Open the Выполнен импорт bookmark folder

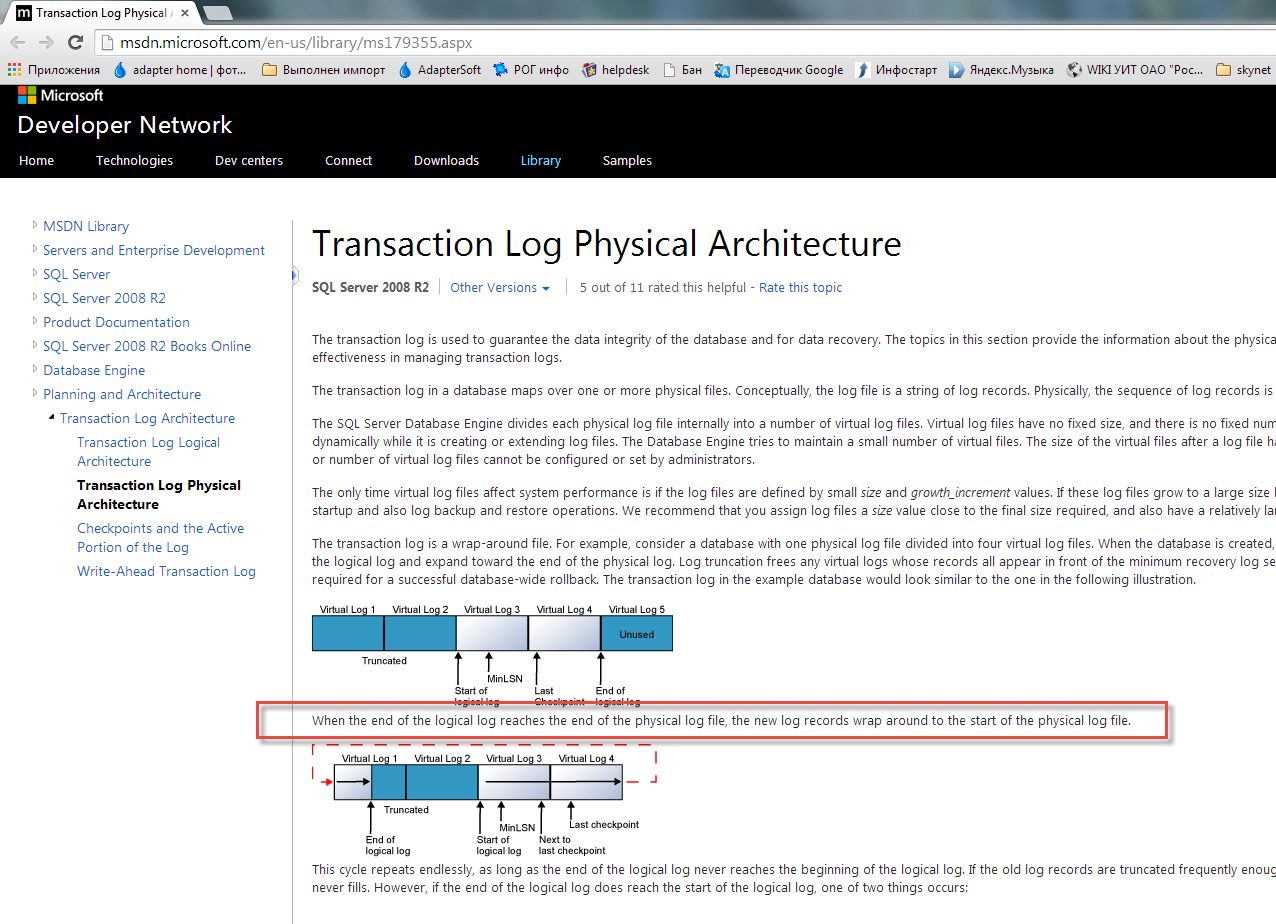(323, 70)
